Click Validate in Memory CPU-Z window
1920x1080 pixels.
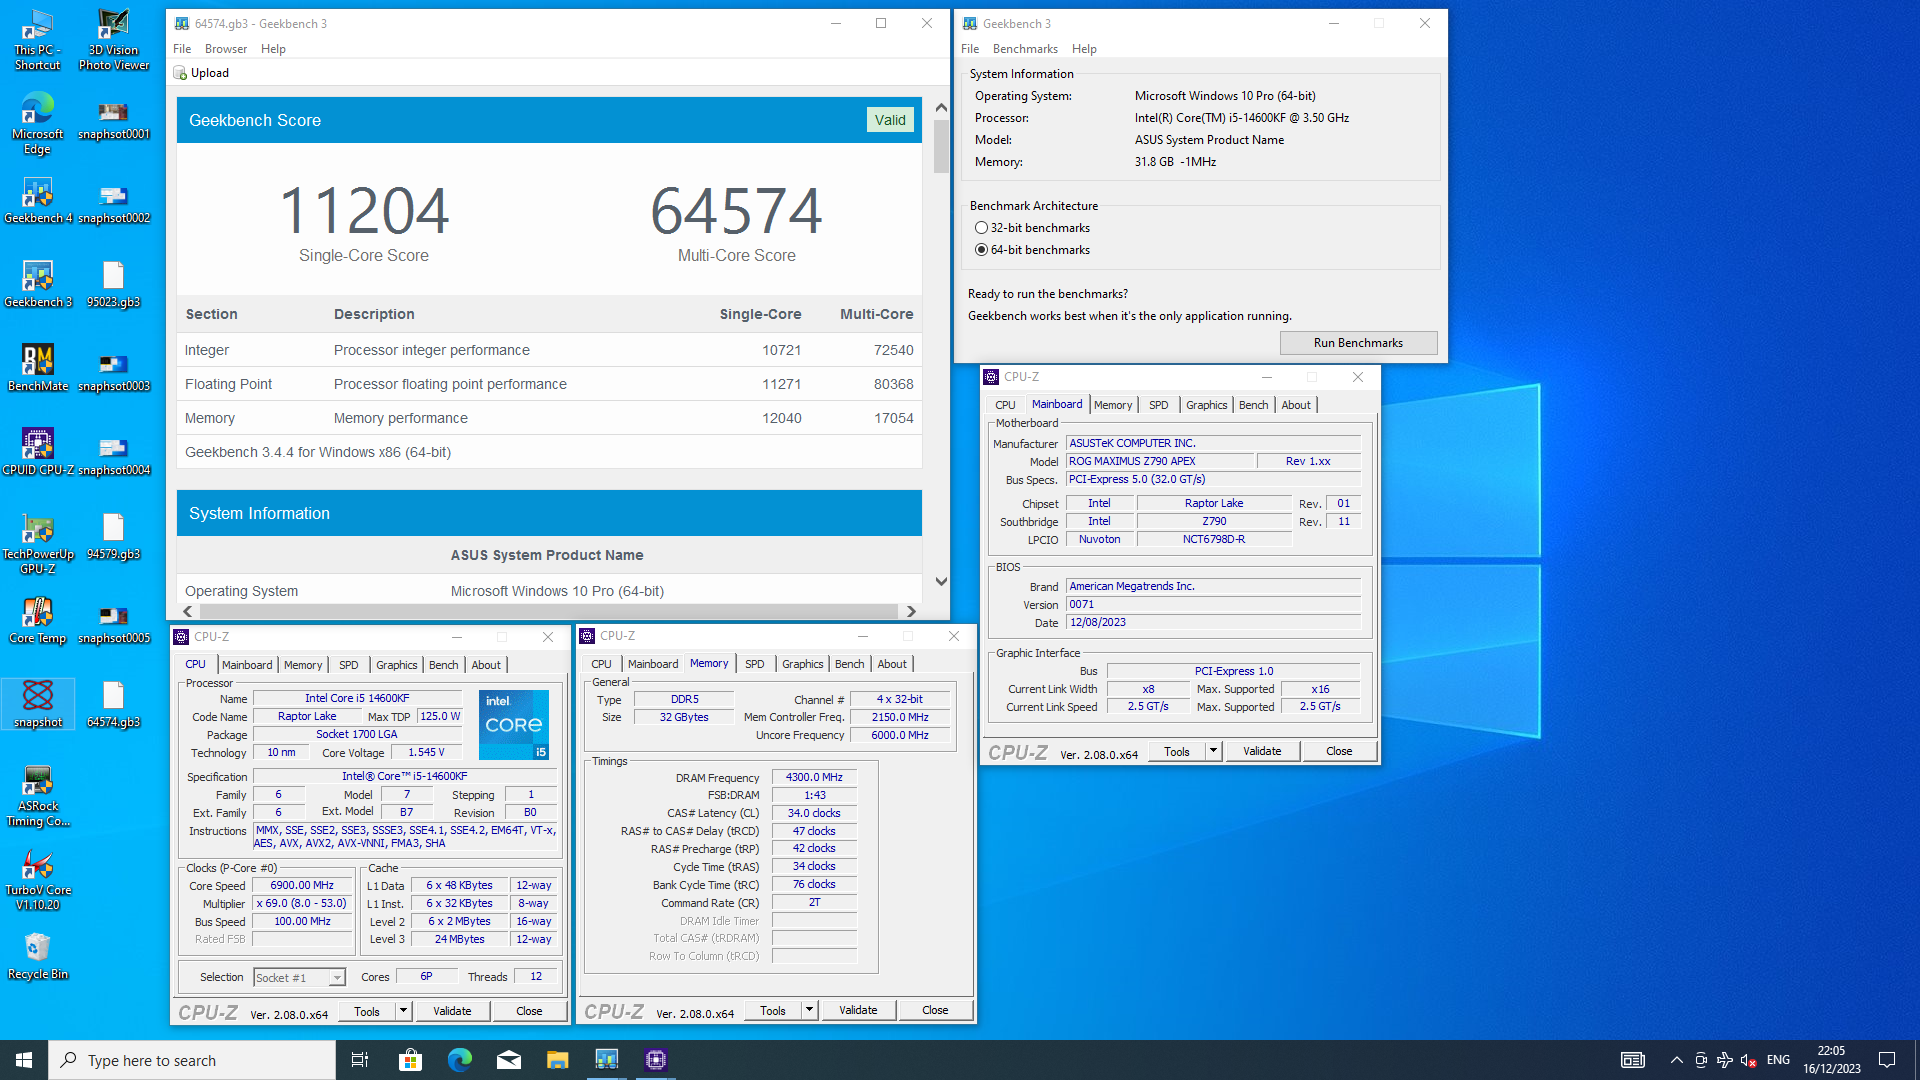point(858,1011)
